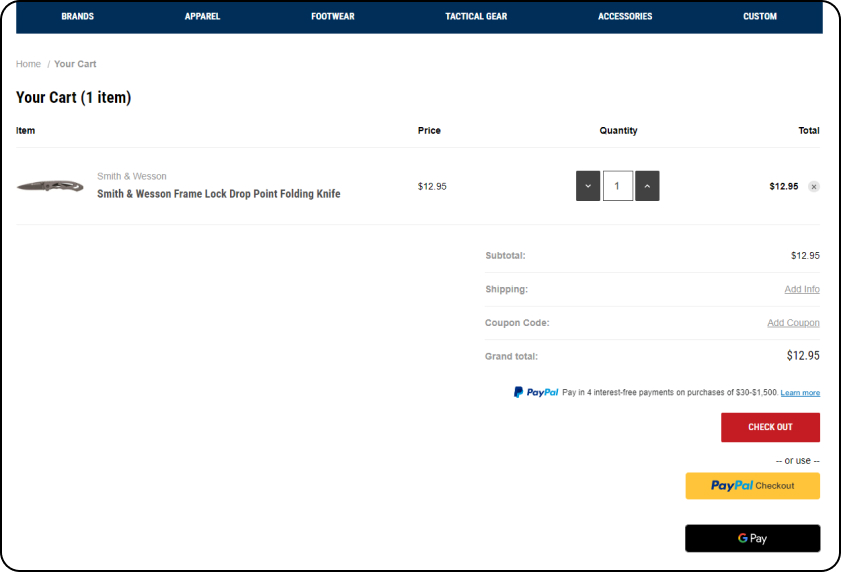841x572 pixels.
Task: Open the Footwear menu
Action: coord(333,17)
